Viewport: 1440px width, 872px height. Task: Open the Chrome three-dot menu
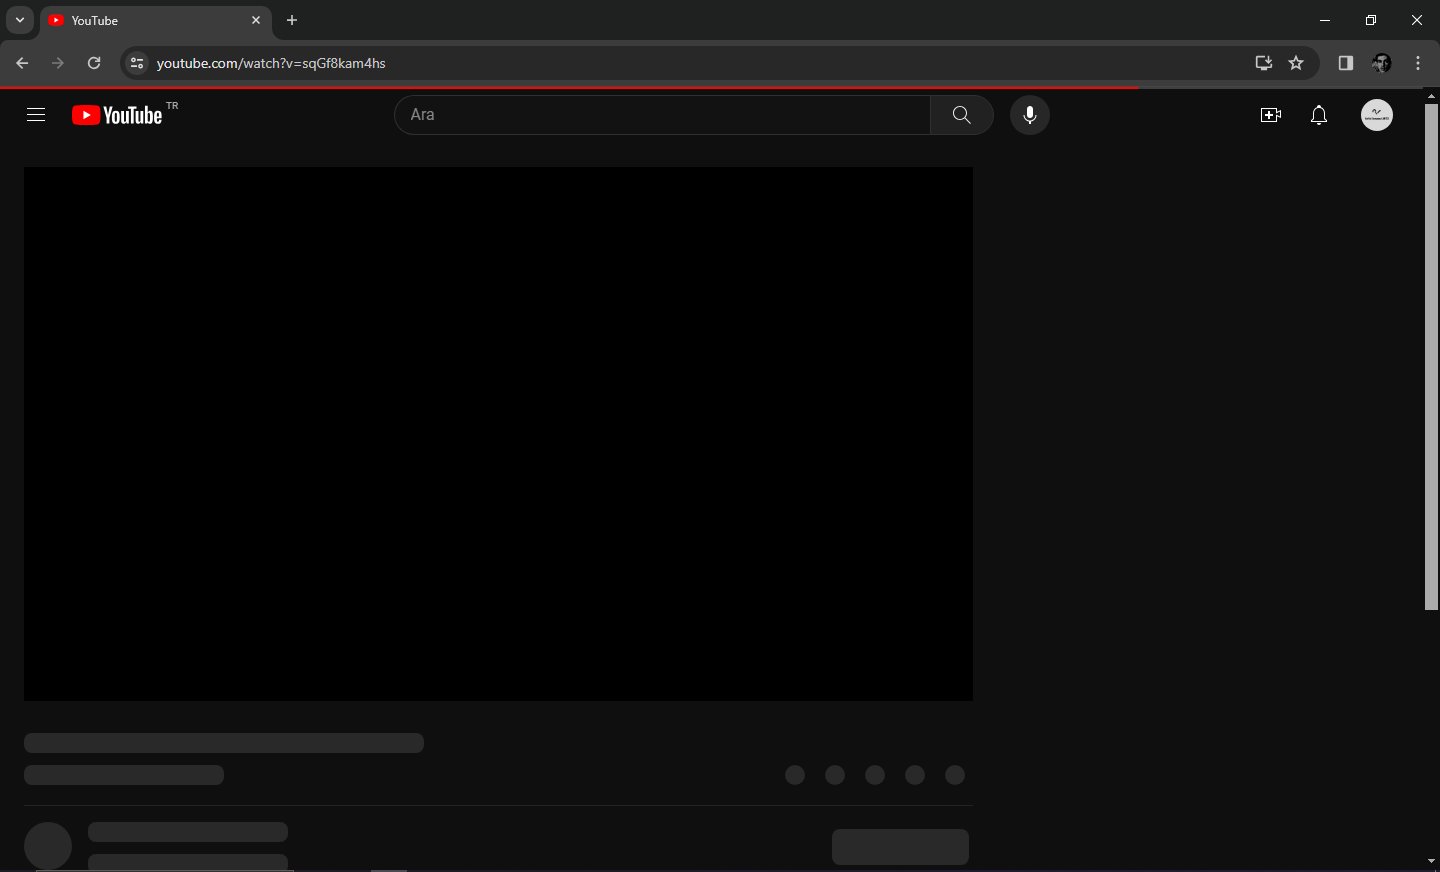[x=1421, y=64]
